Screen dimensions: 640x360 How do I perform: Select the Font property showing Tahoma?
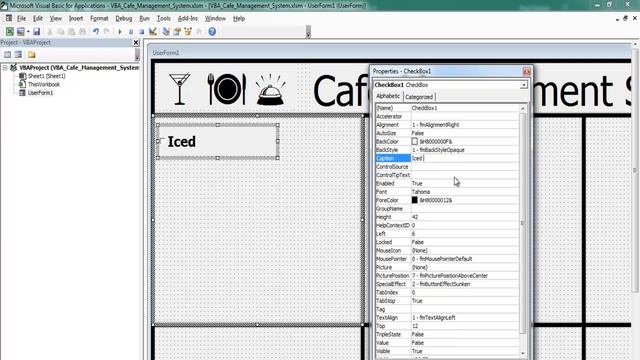point(447,192)
